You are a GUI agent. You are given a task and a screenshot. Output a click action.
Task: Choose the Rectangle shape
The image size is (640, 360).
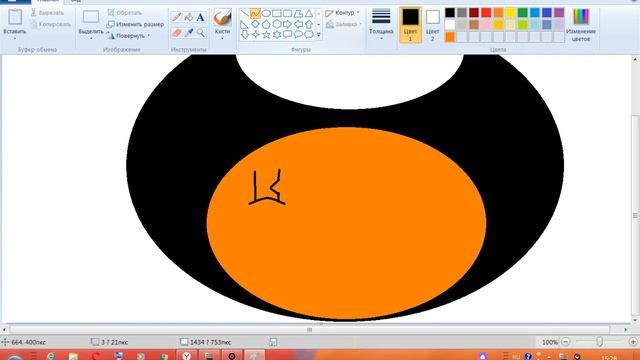[277, 13]
